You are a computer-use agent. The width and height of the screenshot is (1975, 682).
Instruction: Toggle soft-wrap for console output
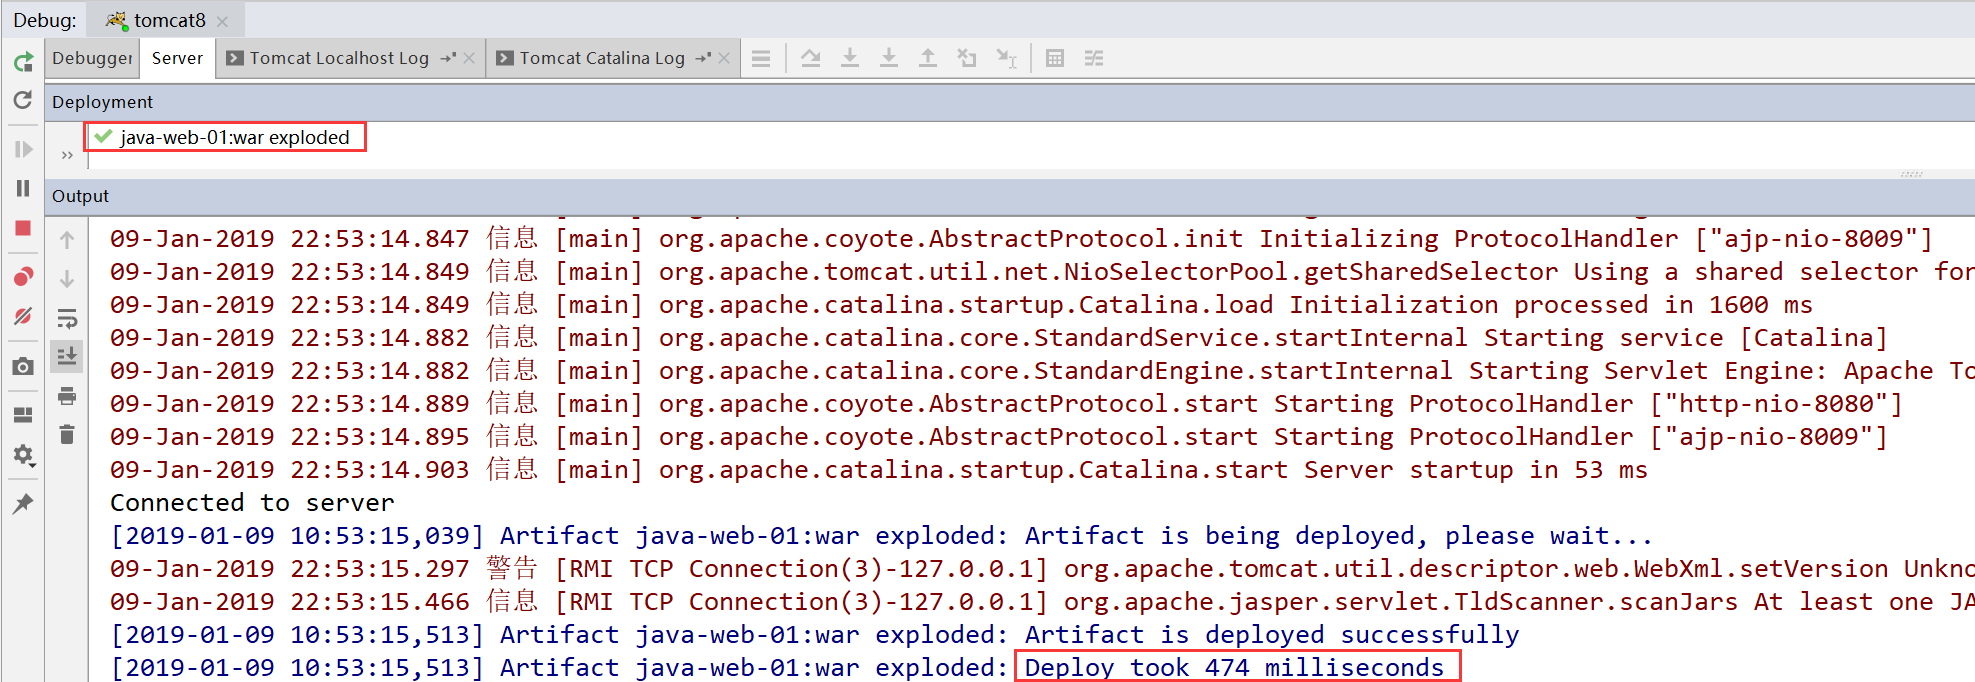pos(67,319)
